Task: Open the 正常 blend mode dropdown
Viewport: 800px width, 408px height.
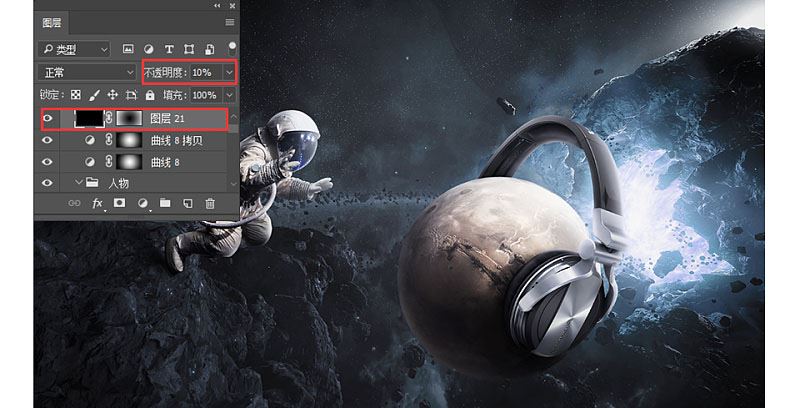Action: coord(87,72)
